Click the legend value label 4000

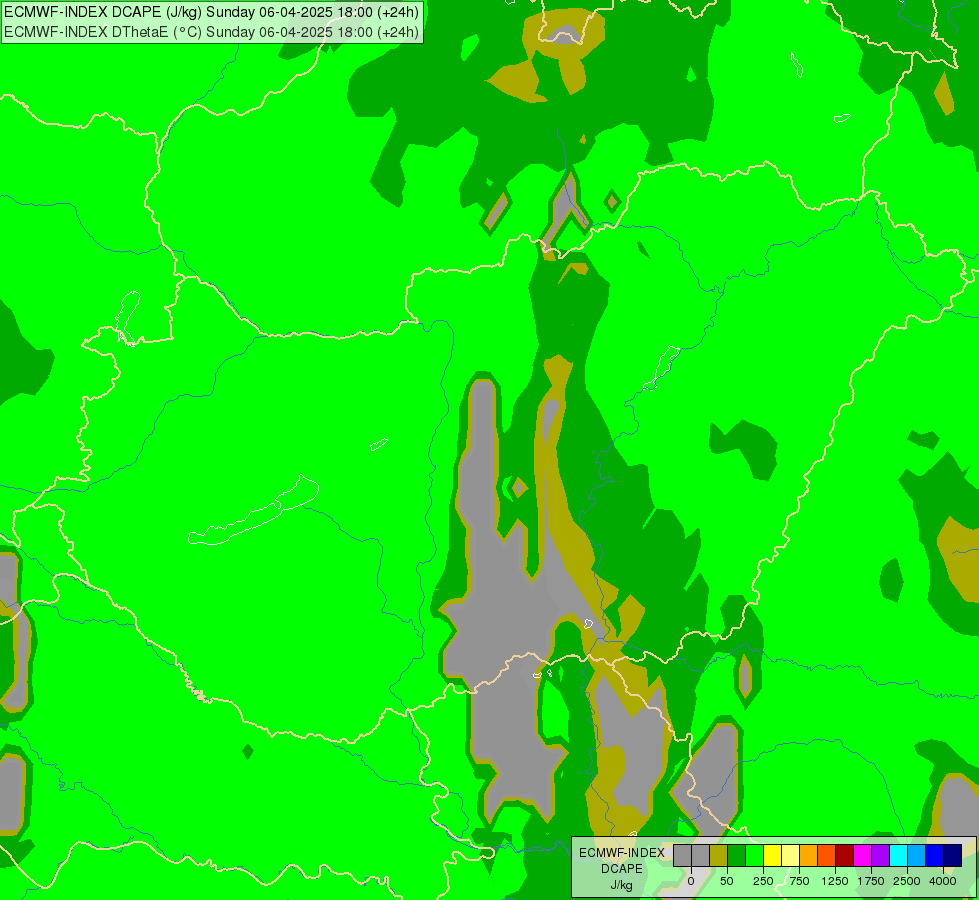(943, 881)
